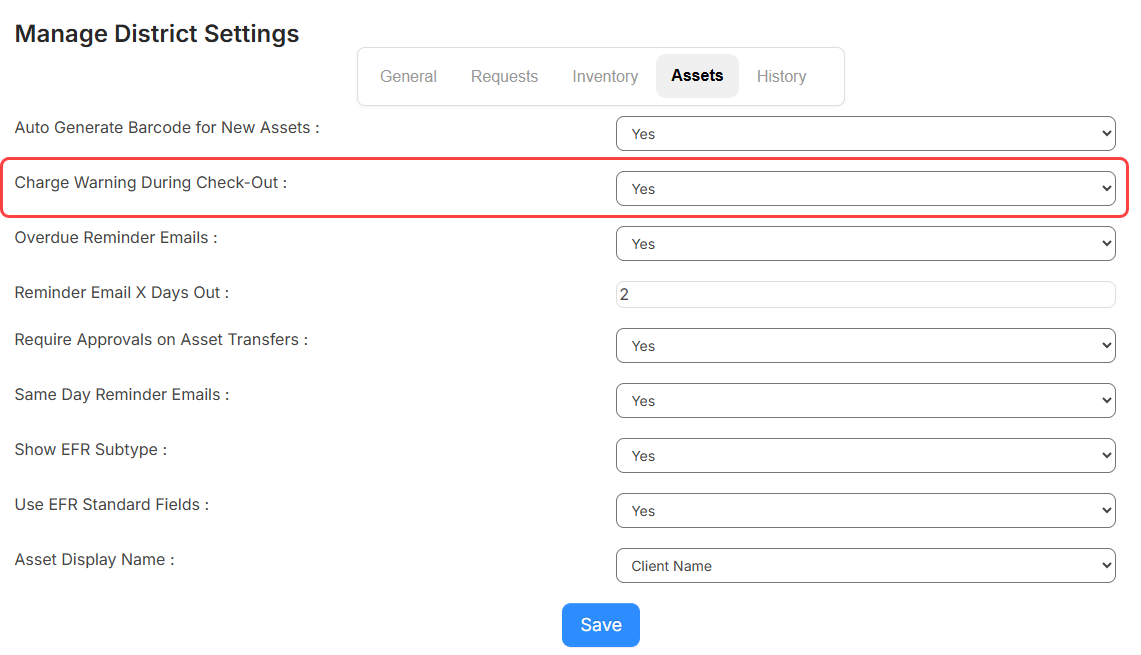Open the Auto Generate Barcode dropdown
Viewport: 1141px width, 655px height.
[865, 133]
